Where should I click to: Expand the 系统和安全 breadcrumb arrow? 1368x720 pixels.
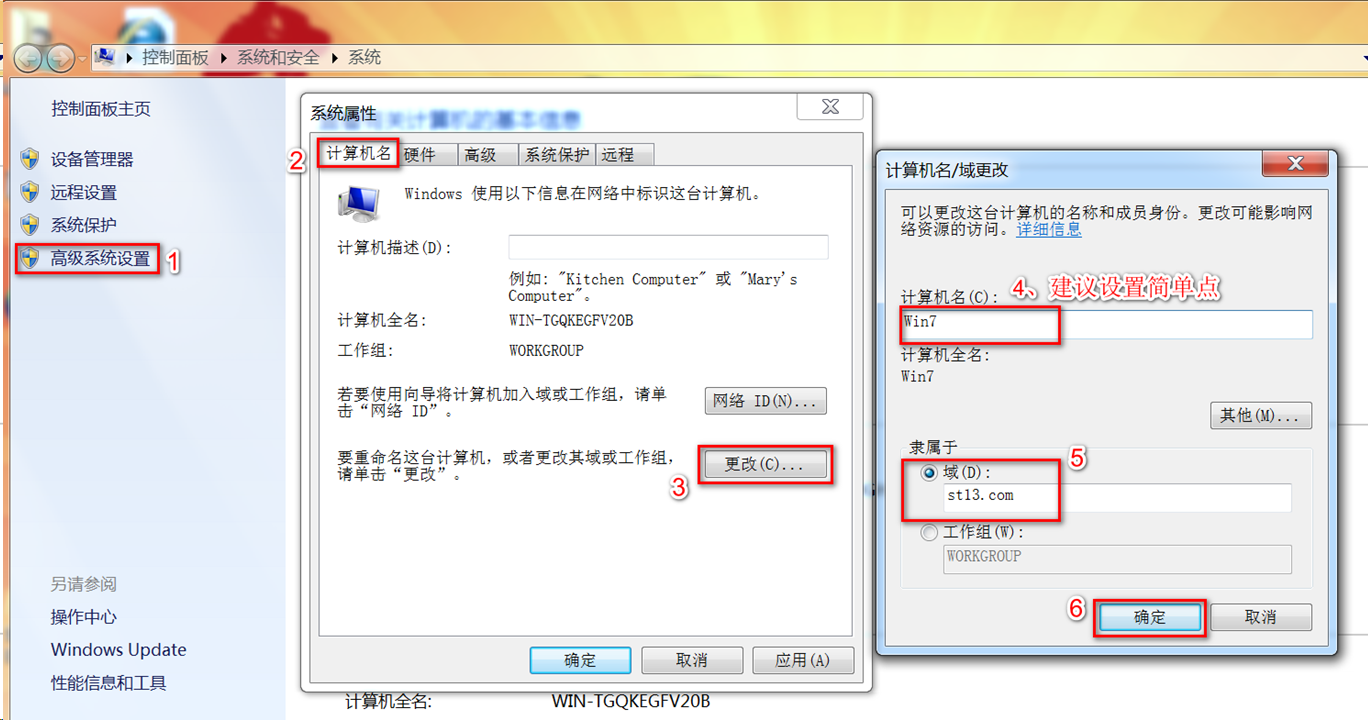coord(335,58)
